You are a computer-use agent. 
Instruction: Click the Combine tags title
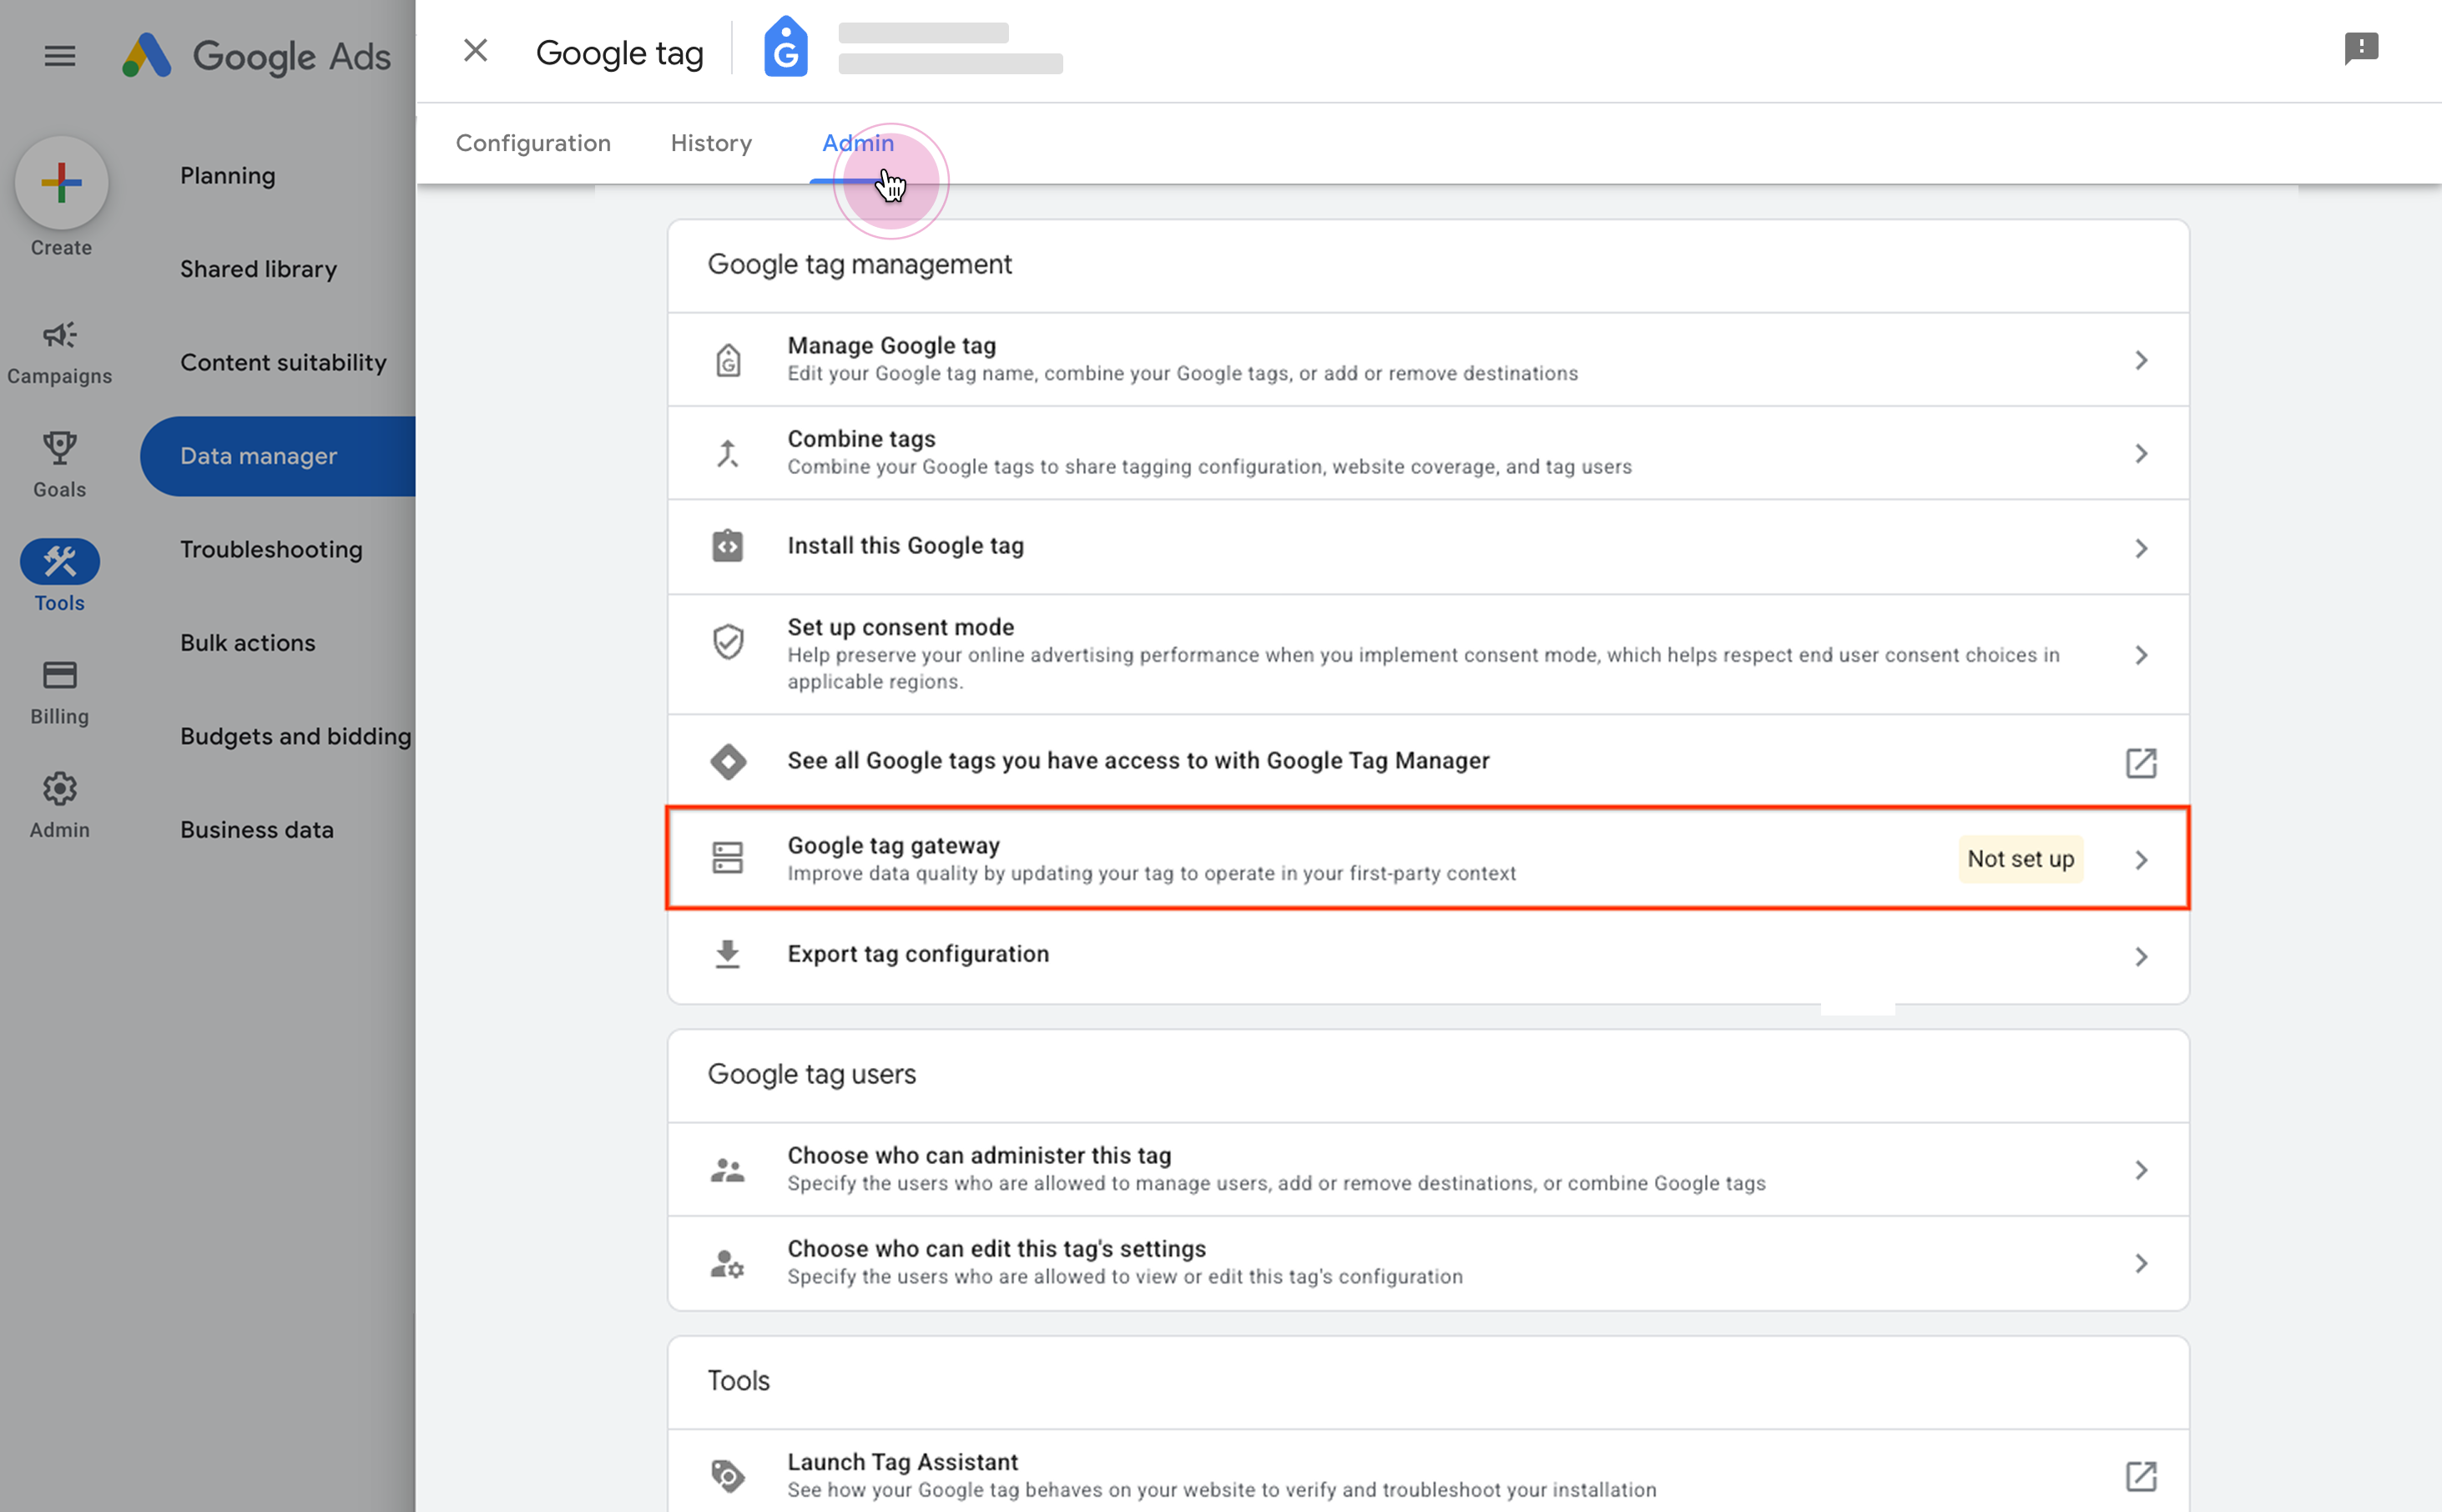point(861,439)
